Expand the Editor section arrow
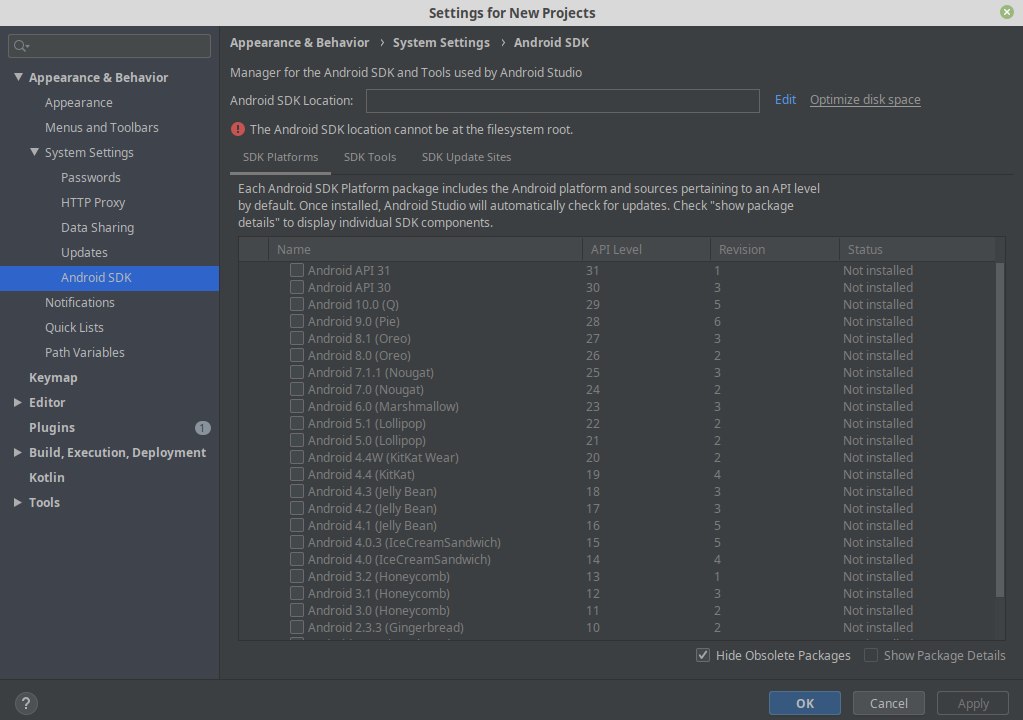 [x=18, y=402]
